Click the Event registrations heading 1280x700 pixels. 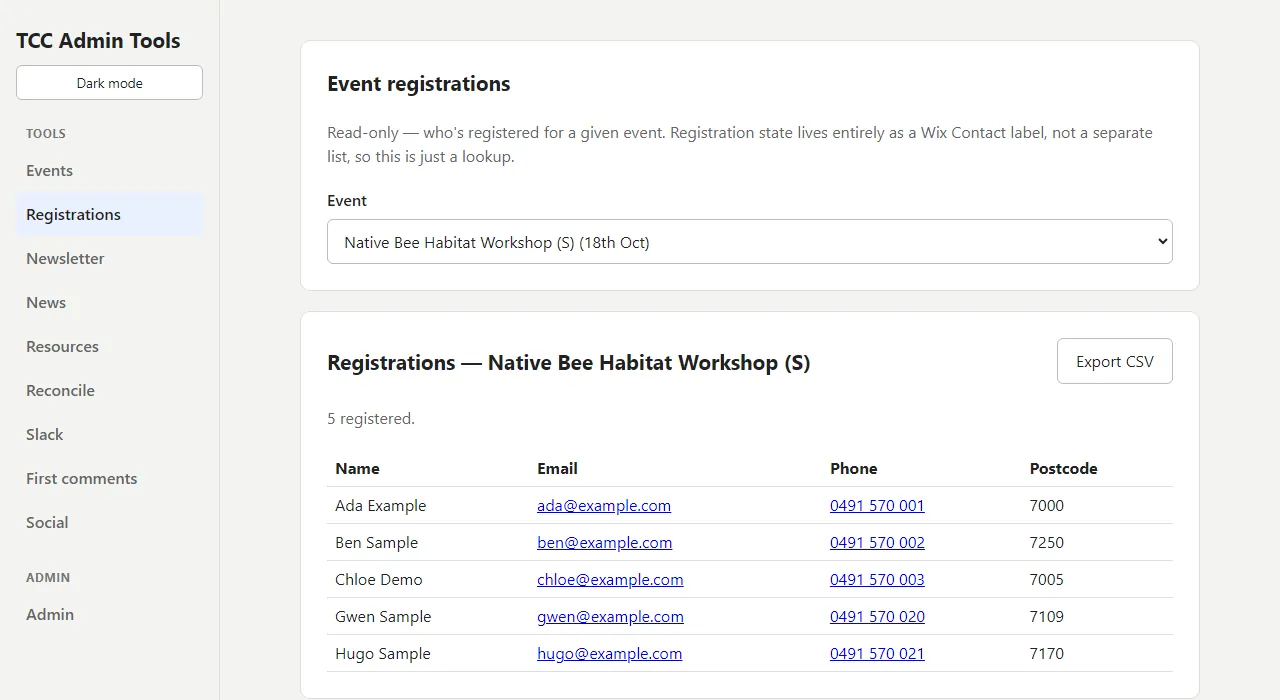click(x=419, y=84)
